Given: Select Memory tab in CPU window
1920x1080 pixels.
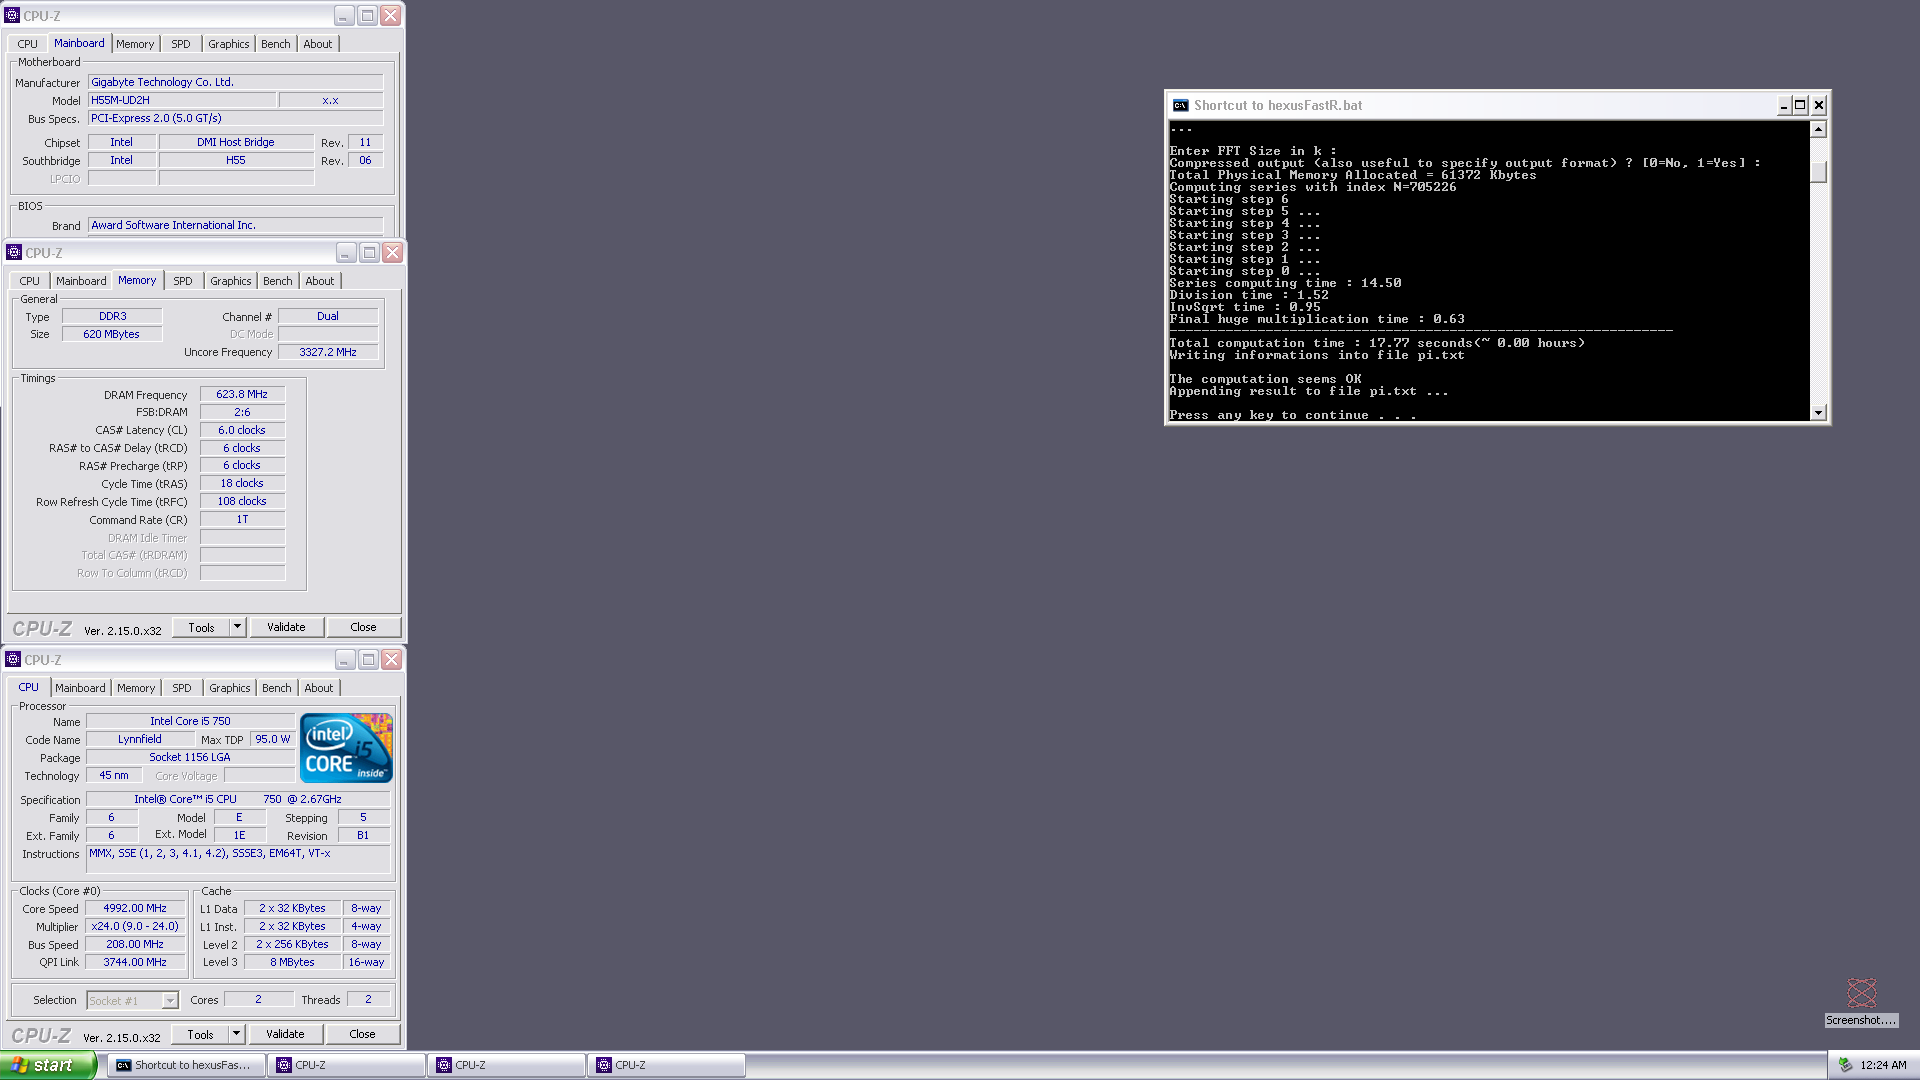Looking at the screenshot, I should tap(136, 688).
